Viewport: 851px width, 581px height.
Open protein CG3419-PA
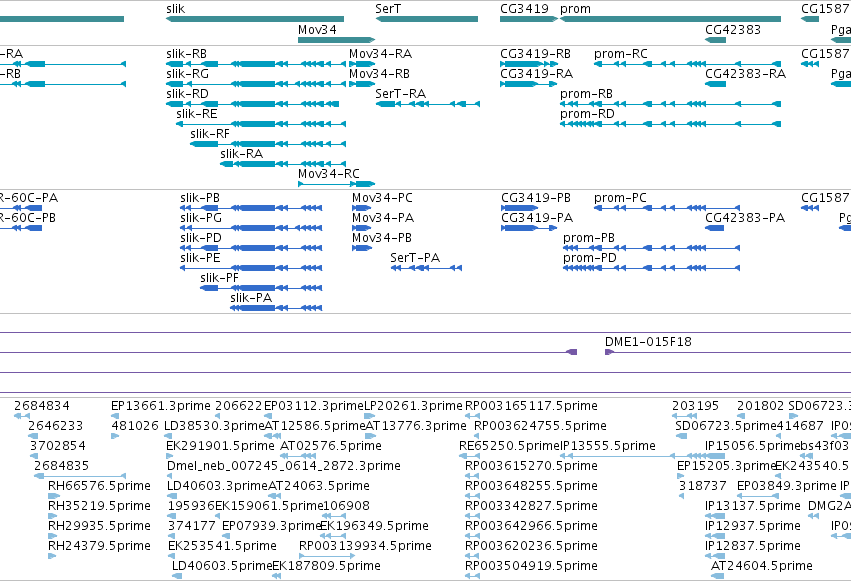(537, 218)
